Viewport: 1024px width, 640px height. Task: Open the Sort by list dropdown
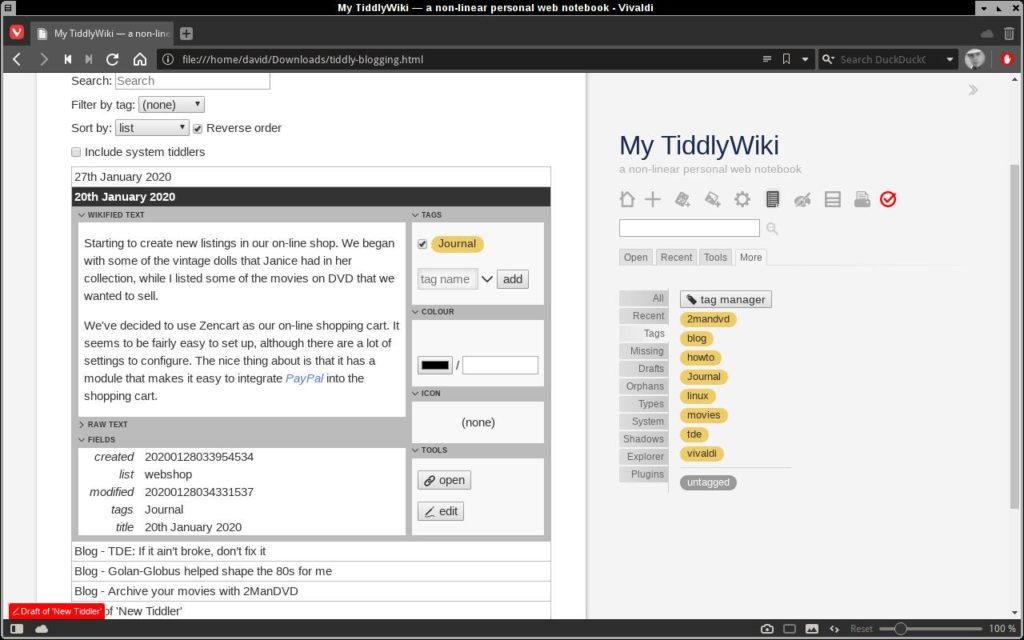(152, 128)
